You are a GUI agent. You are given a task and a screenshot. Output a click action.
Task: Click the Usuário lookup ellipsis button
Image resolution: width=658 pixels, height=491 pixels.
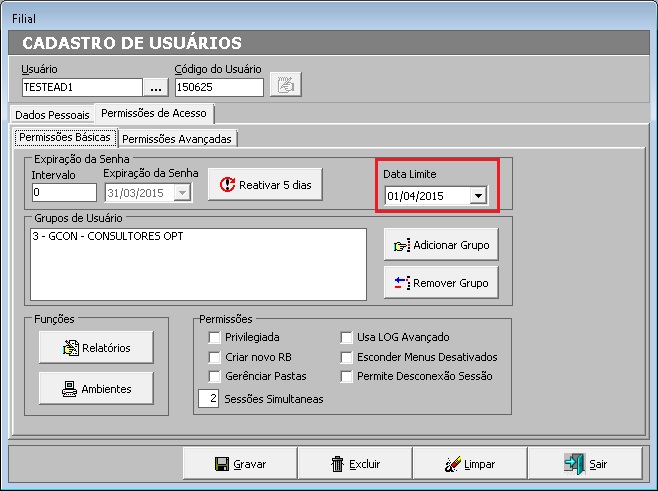click(x=155, y=87)
